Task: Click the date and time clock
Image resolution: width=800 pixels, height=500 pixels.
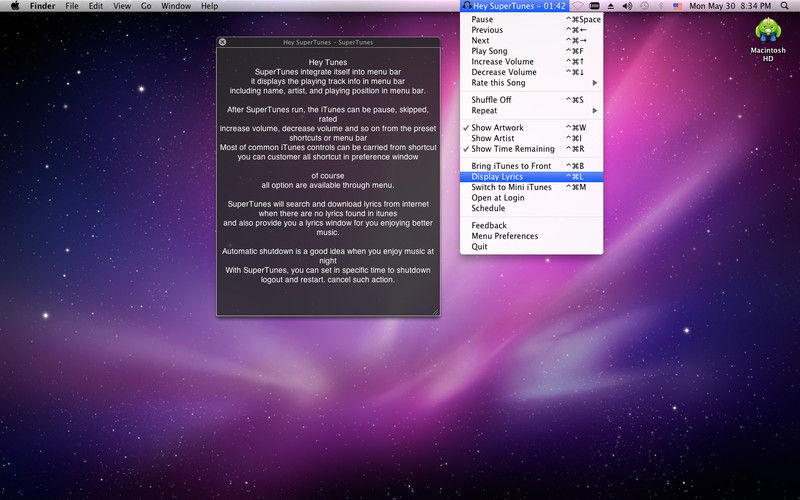Action: point(730,6)
